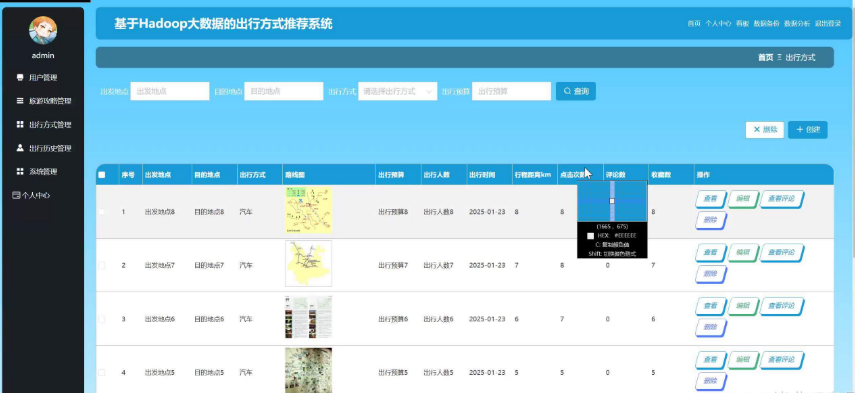
Task: Focus the 出行预算 search input
Action: [511, 91]
